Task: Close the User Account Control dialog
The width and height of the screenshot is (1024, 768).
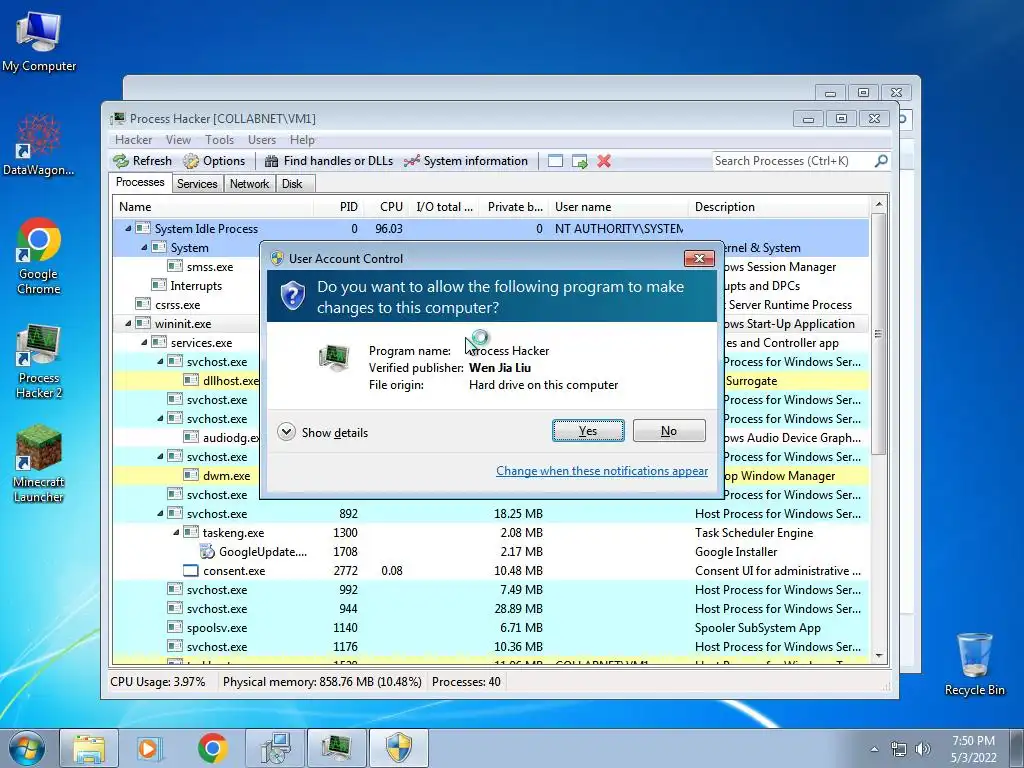Action: coord(699,259)
